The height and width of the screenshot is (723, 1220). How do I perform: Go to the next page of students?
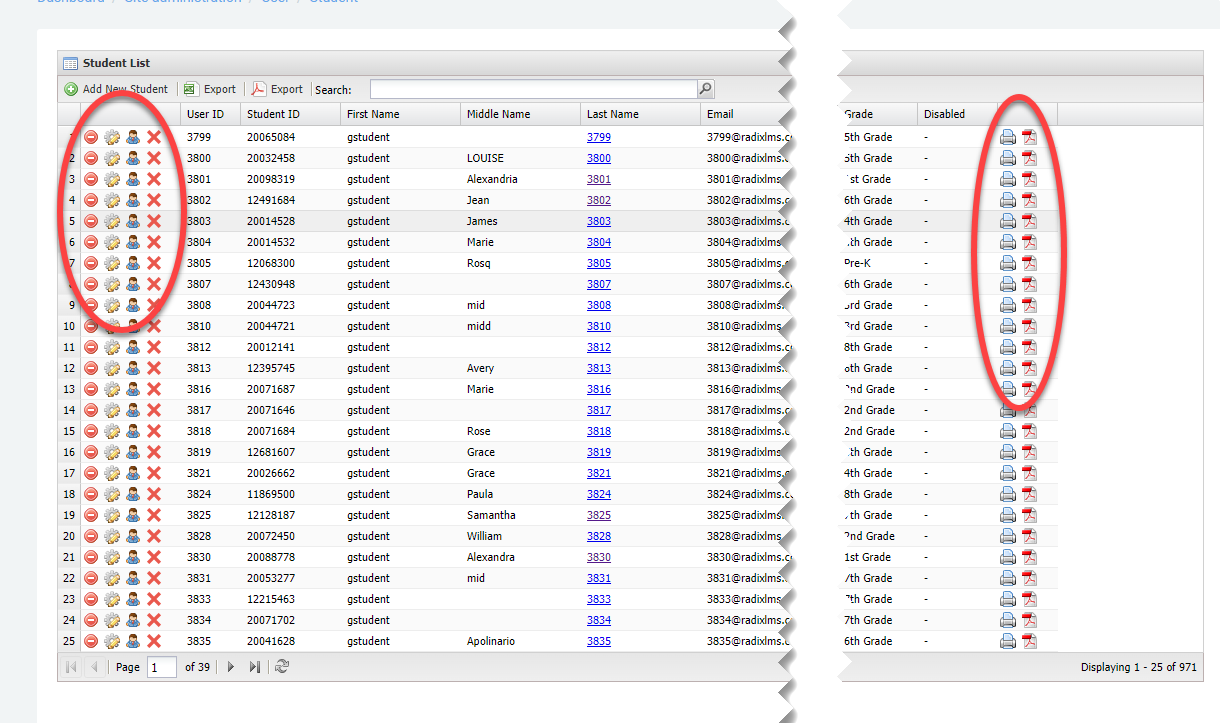click(x=231, y=667)
